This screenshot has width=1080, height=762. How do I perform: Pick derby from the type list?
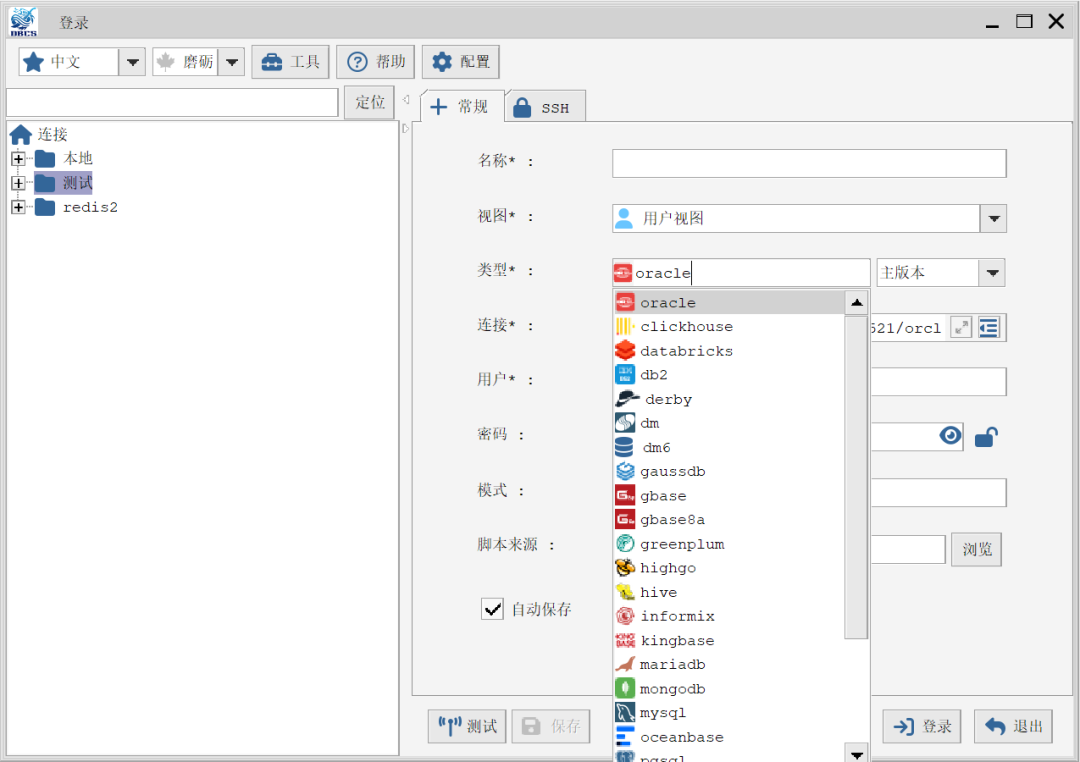(x=729, y=399)
